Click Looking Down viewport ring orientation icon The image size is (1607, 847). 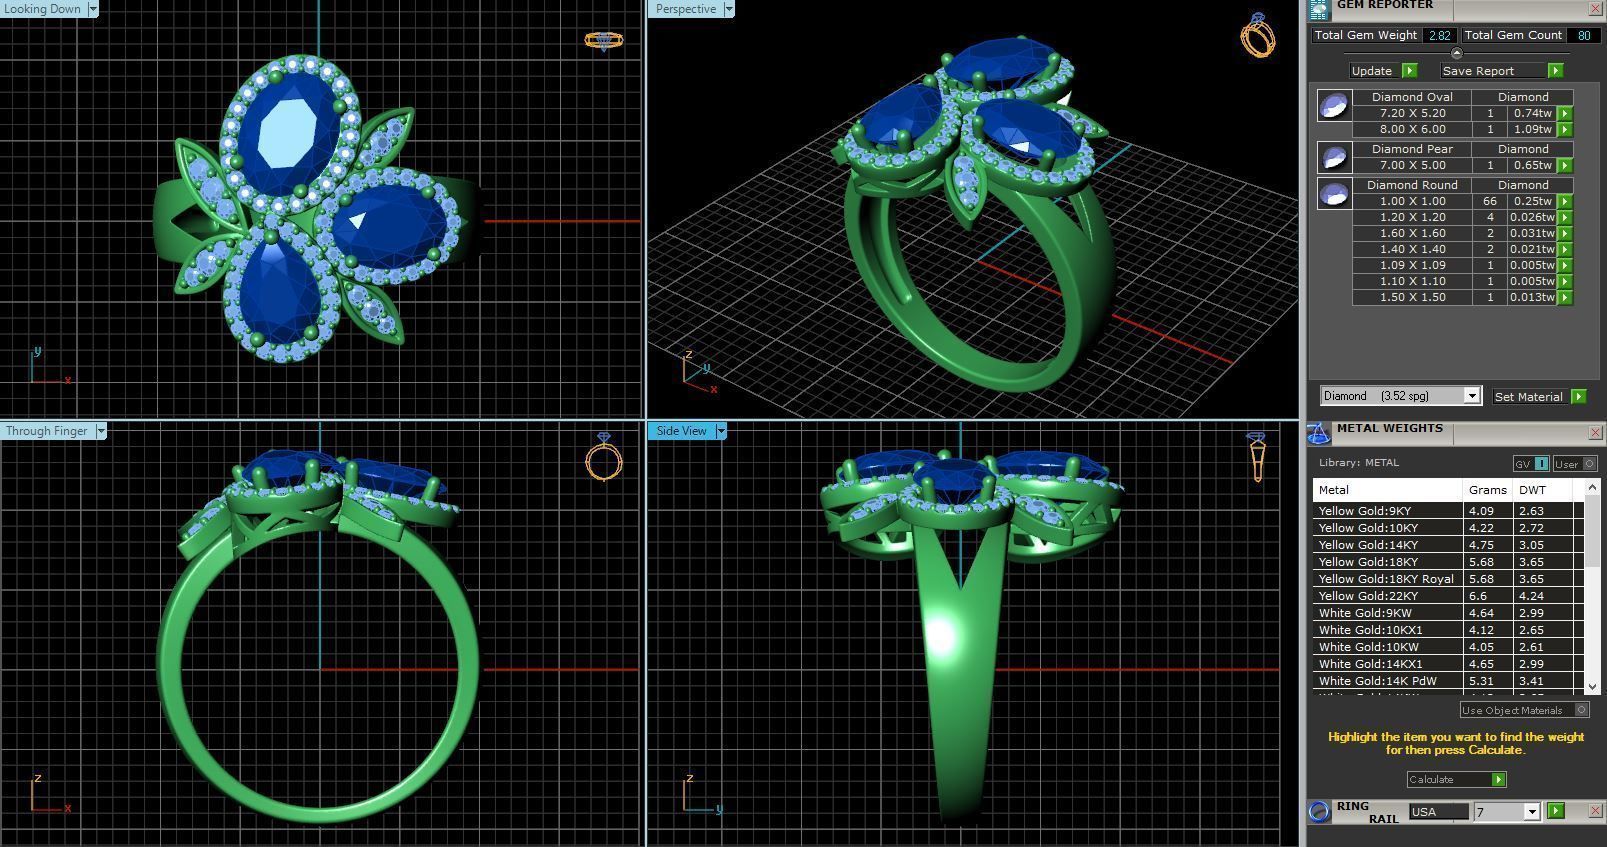point(603,41)
